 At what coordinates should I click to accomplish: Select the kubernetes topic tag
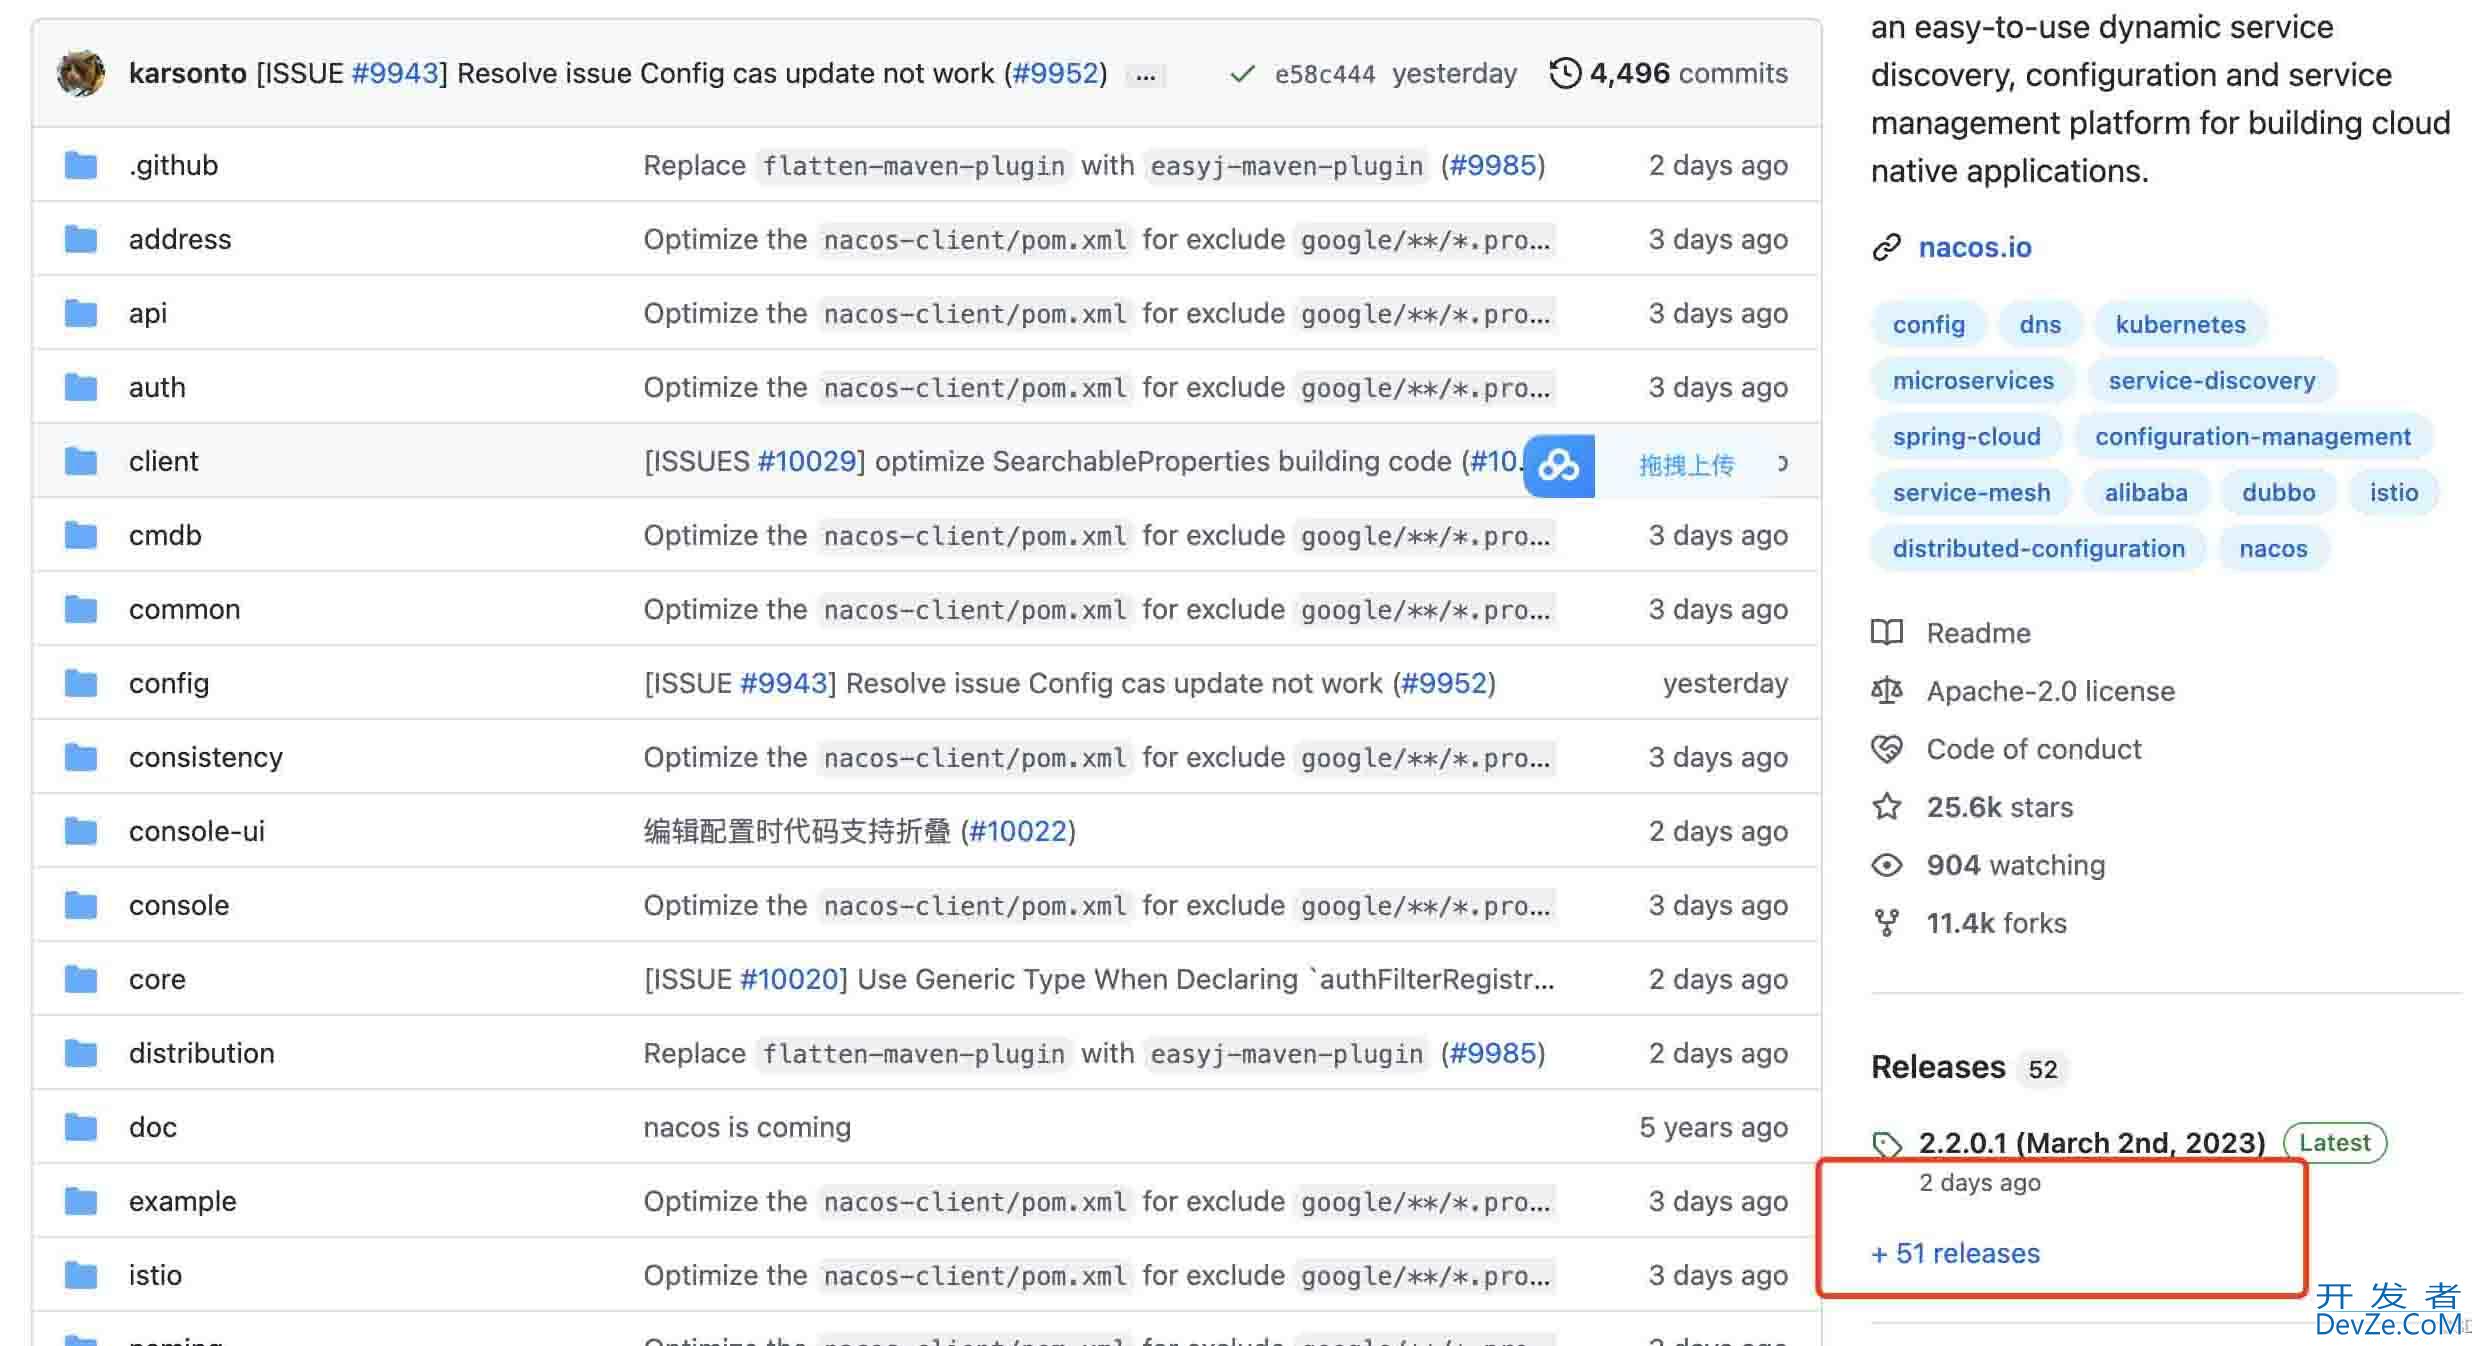pos(2180,324)
